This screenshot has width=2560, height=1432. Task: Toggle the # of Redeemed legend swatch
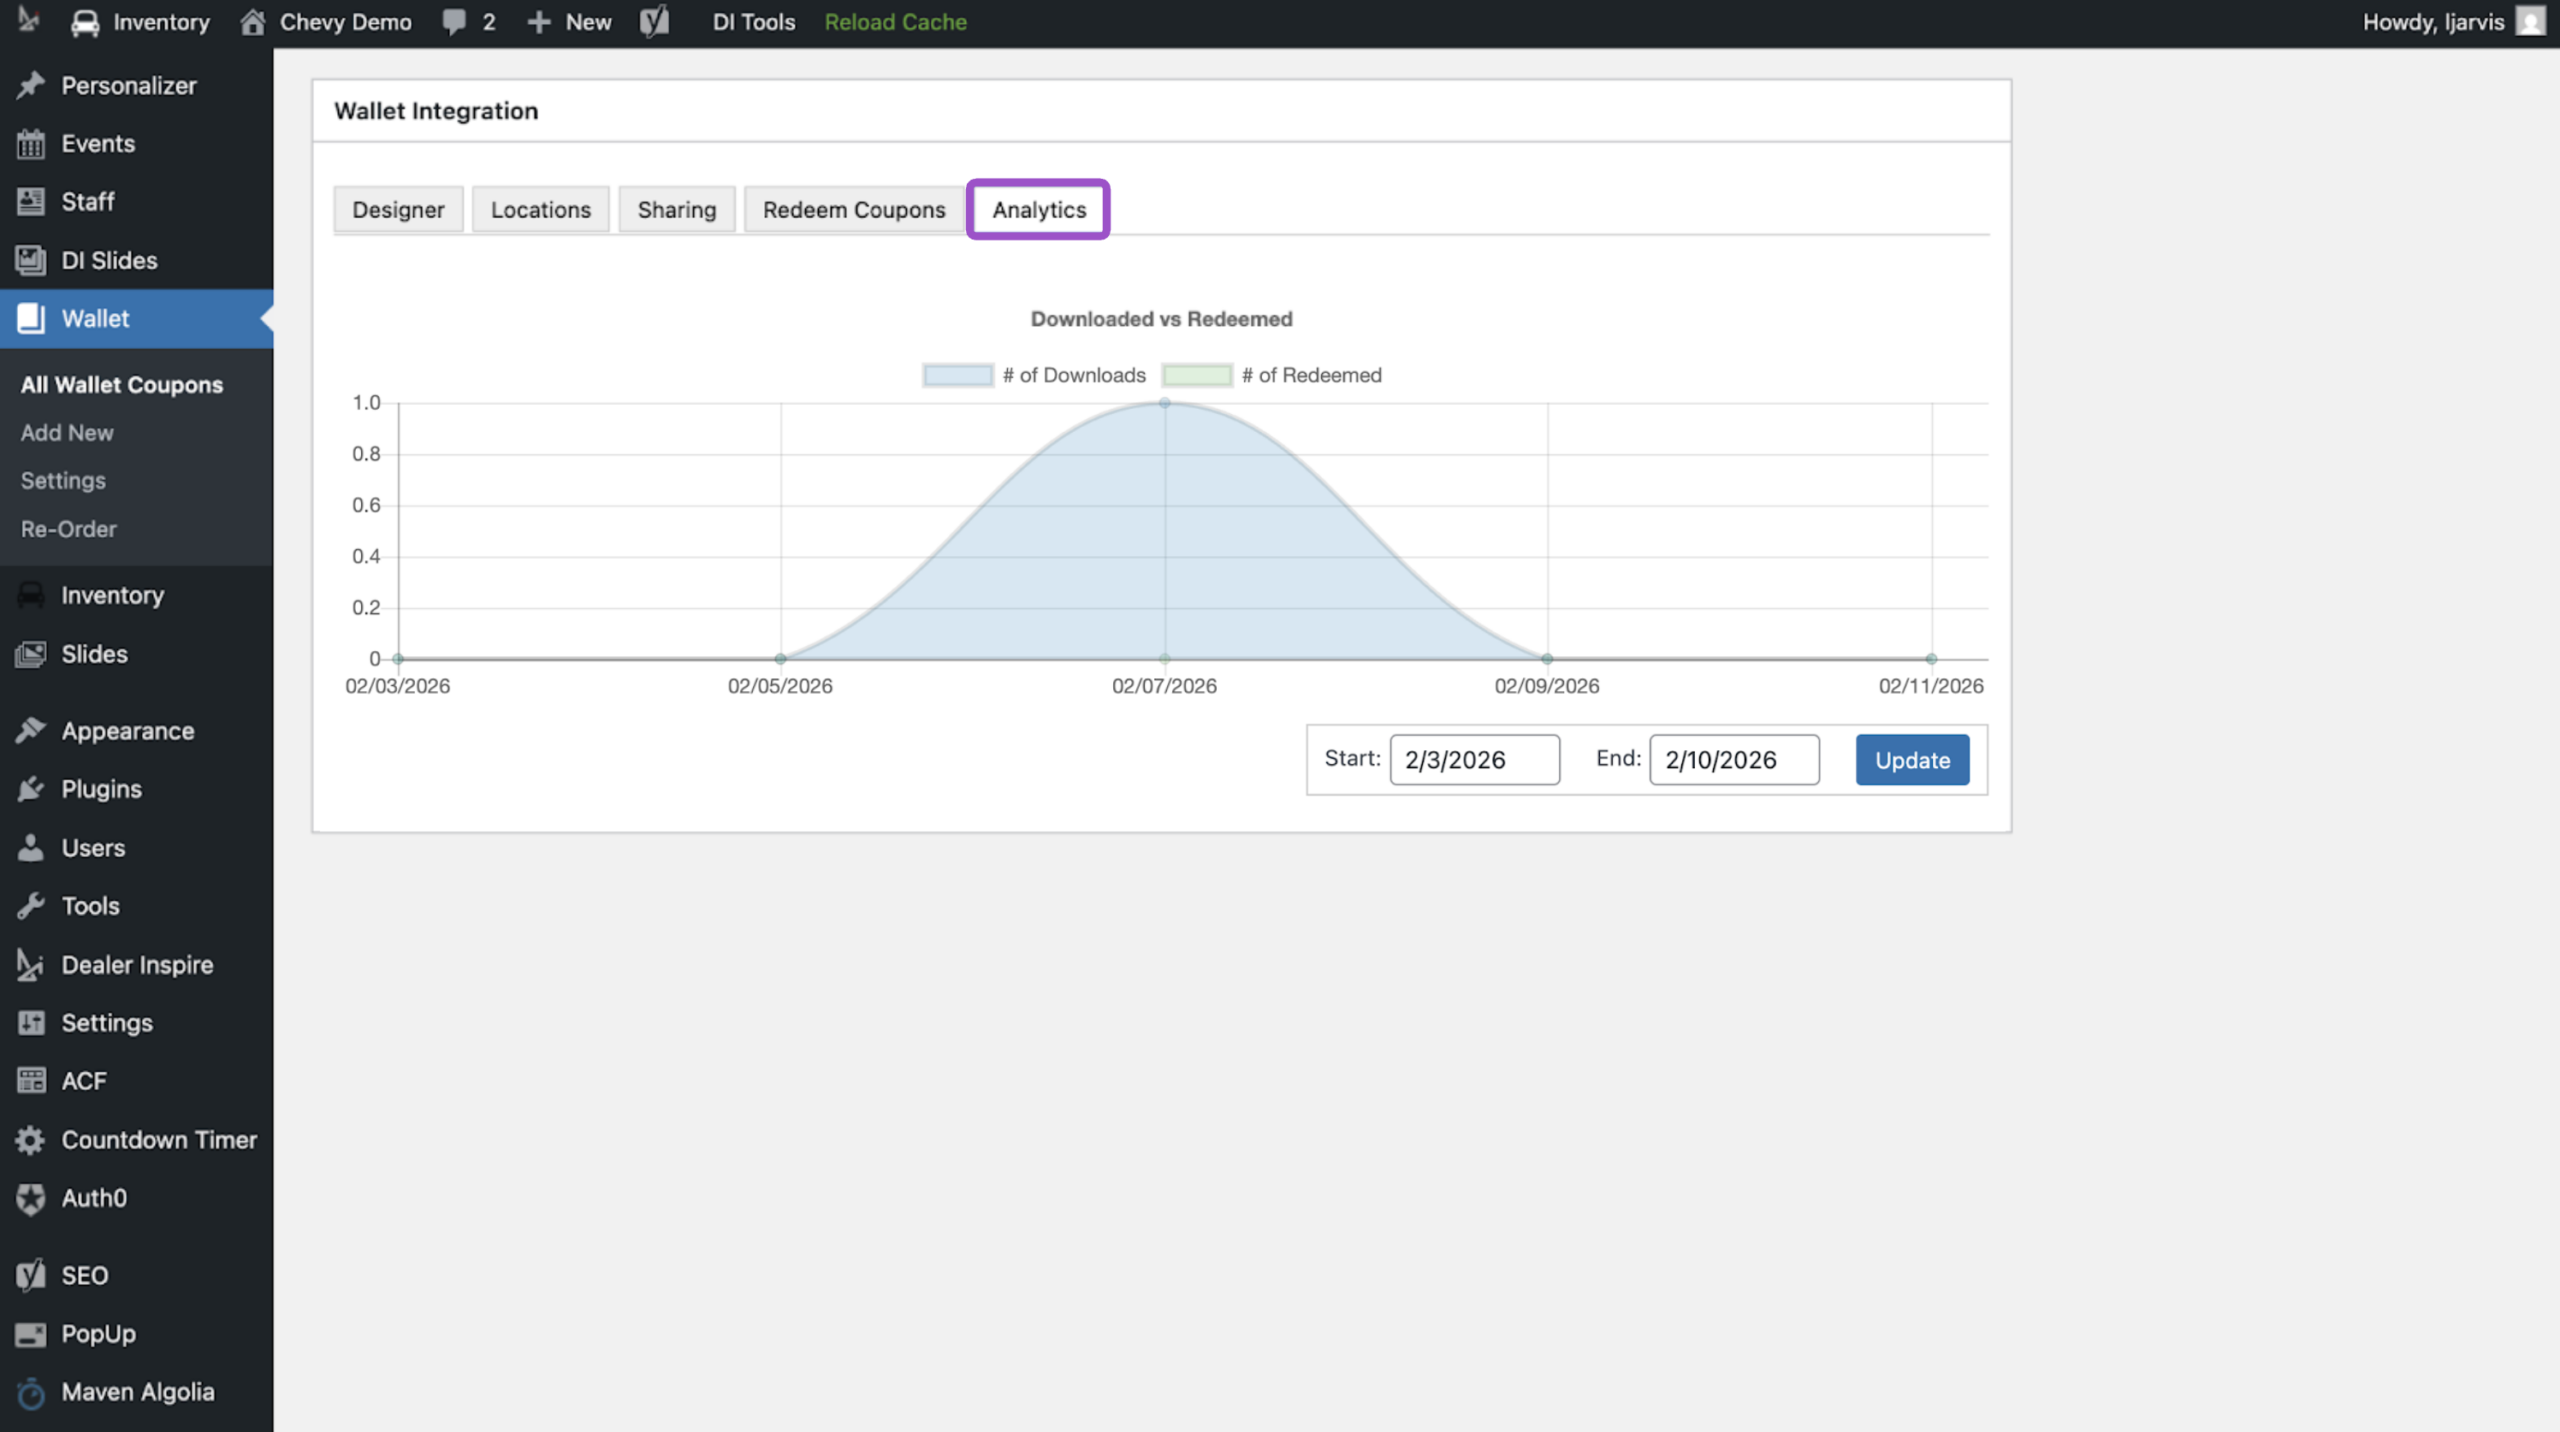click(x=1197, y=375)
